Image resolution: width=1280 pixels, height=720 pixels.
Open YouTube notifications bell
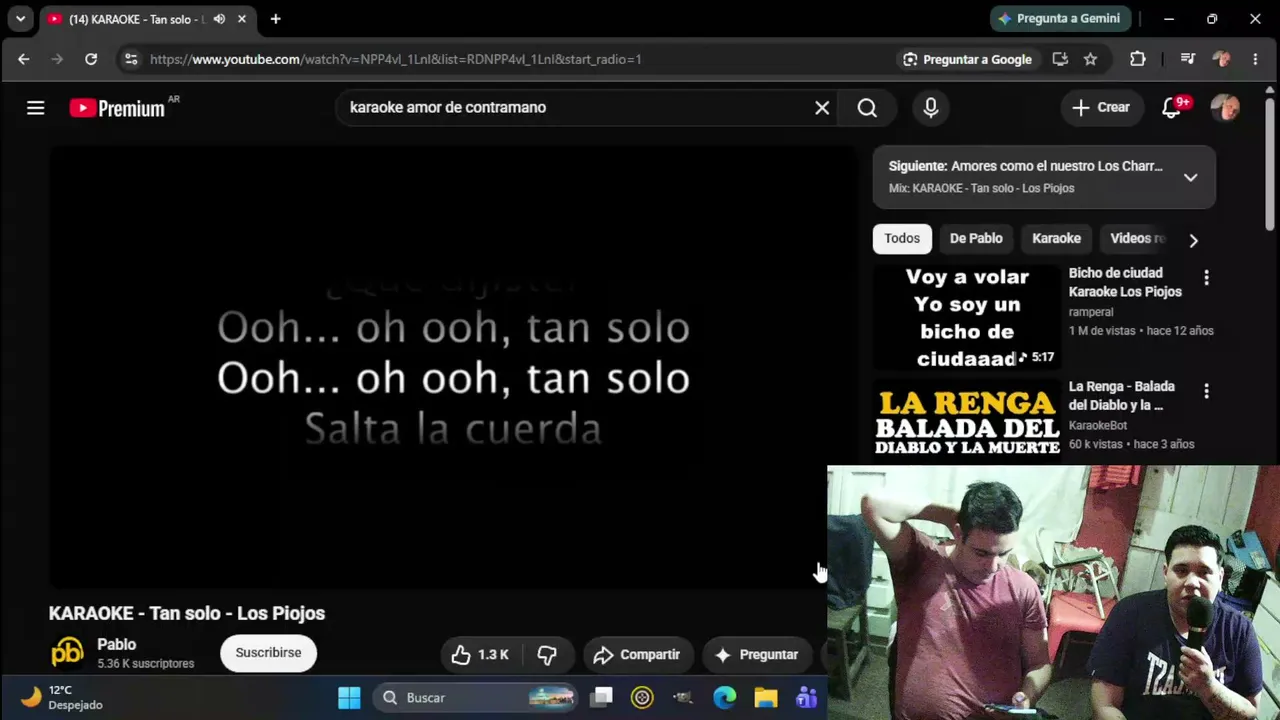click(1173, 107)
